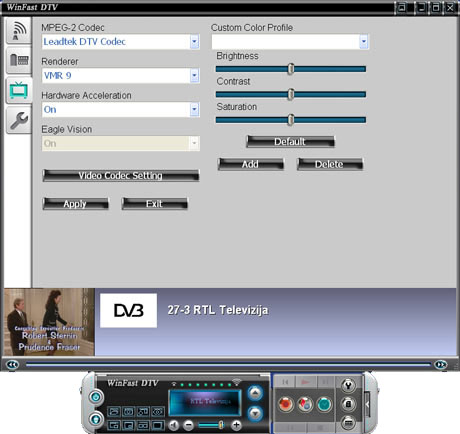The height and width of the screenshot is (434, 460).
Task: Open the recording device settings tab
Action: pyautogui.click(x=19, y=60)
